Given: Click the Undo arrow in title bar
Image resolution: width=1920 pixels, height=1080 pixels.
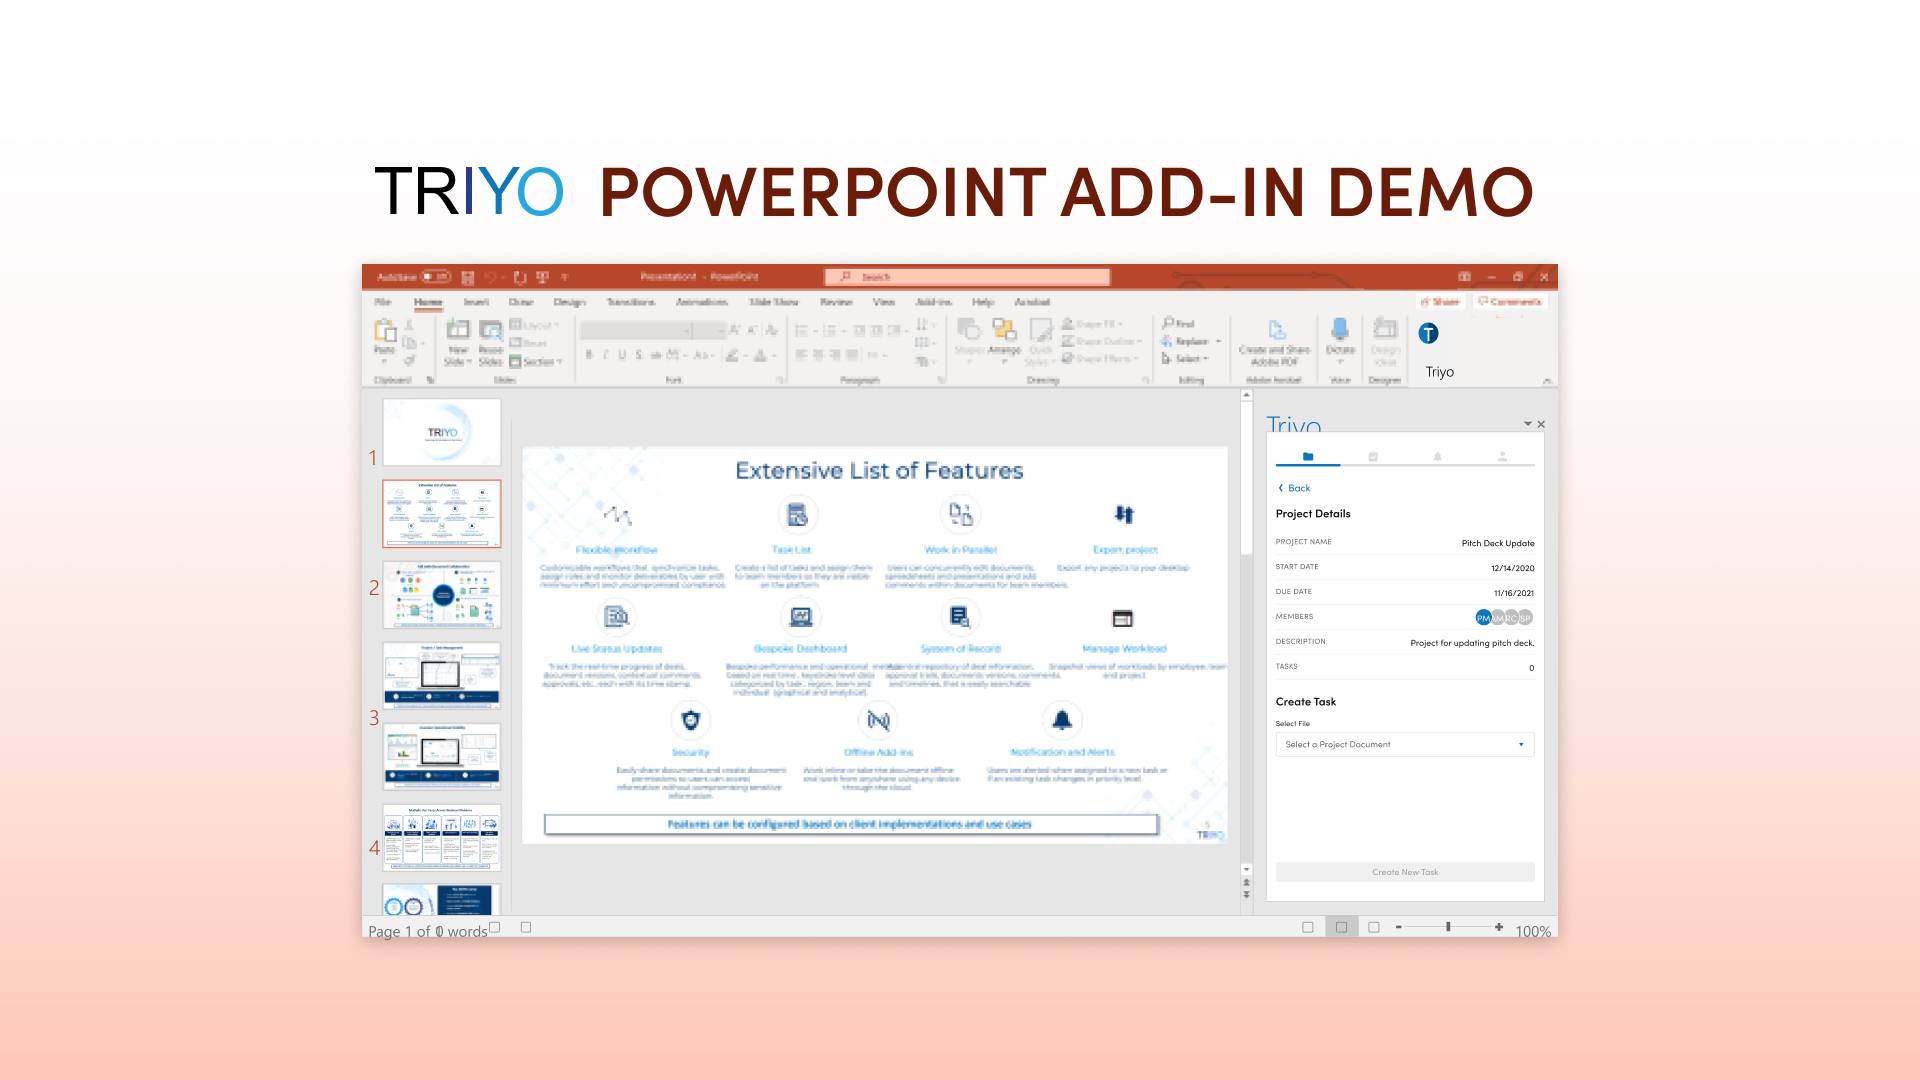Looking at the screenshot, I should (490, 277).
